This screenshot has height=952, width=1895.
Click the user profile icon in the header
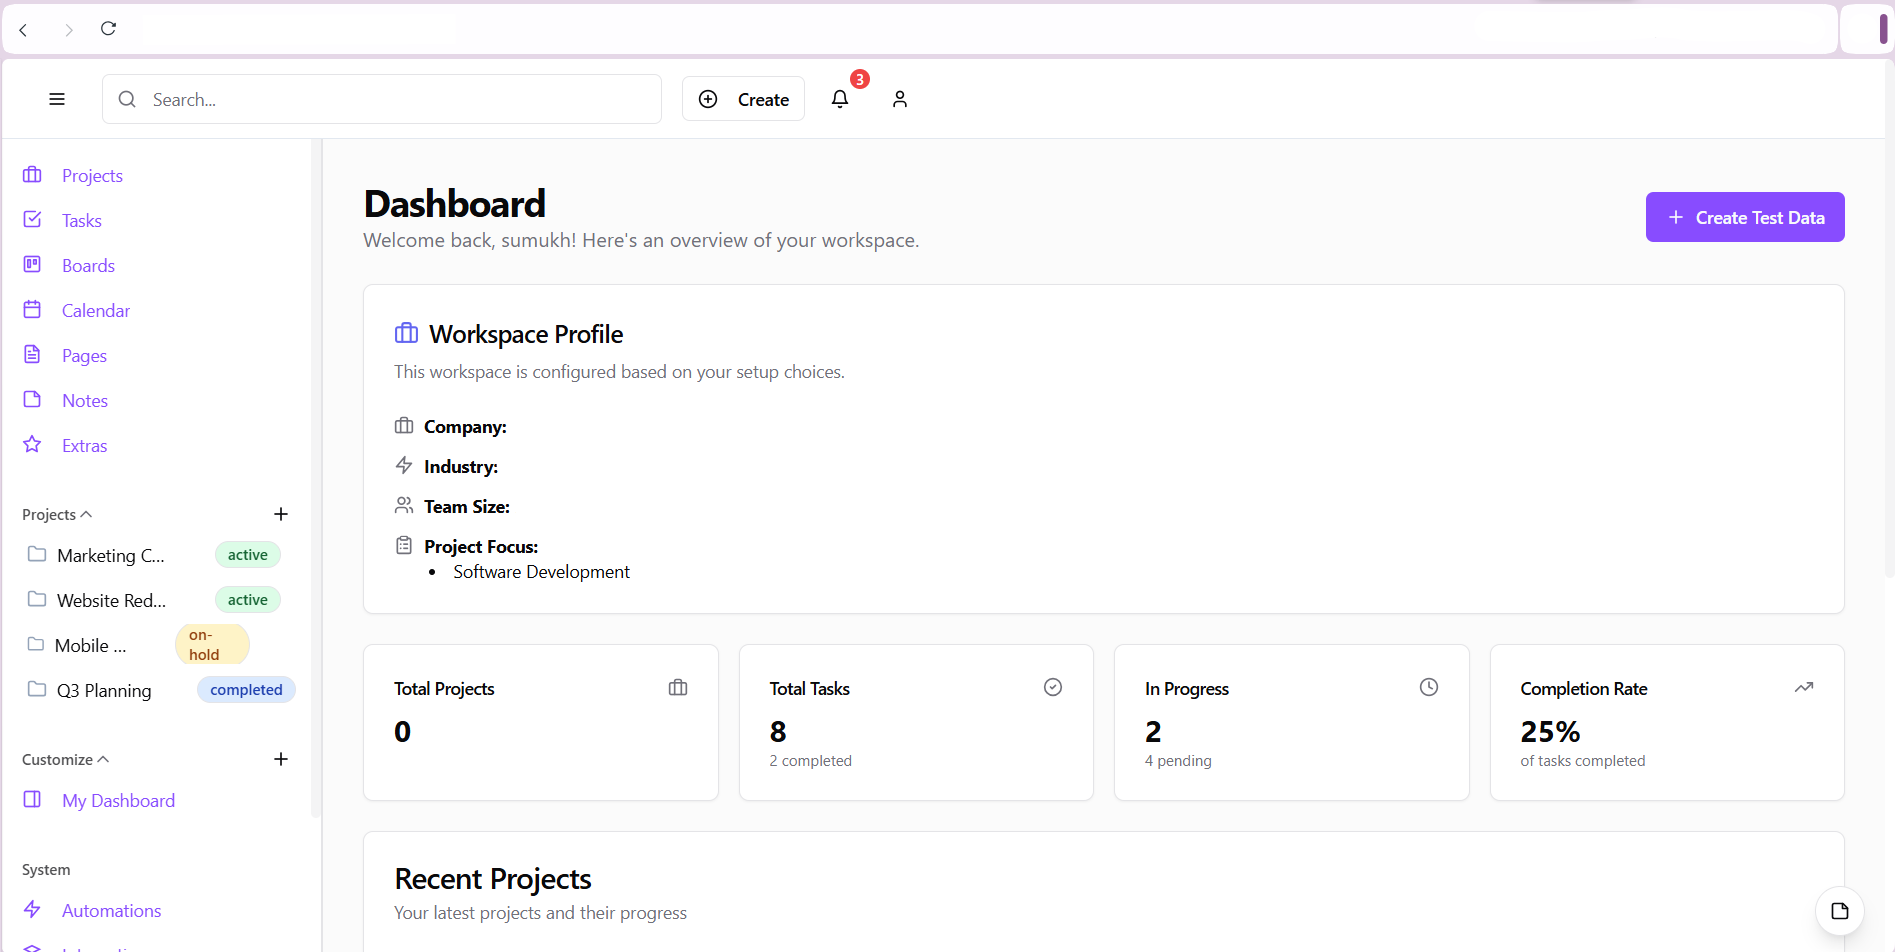click(899, 98)
